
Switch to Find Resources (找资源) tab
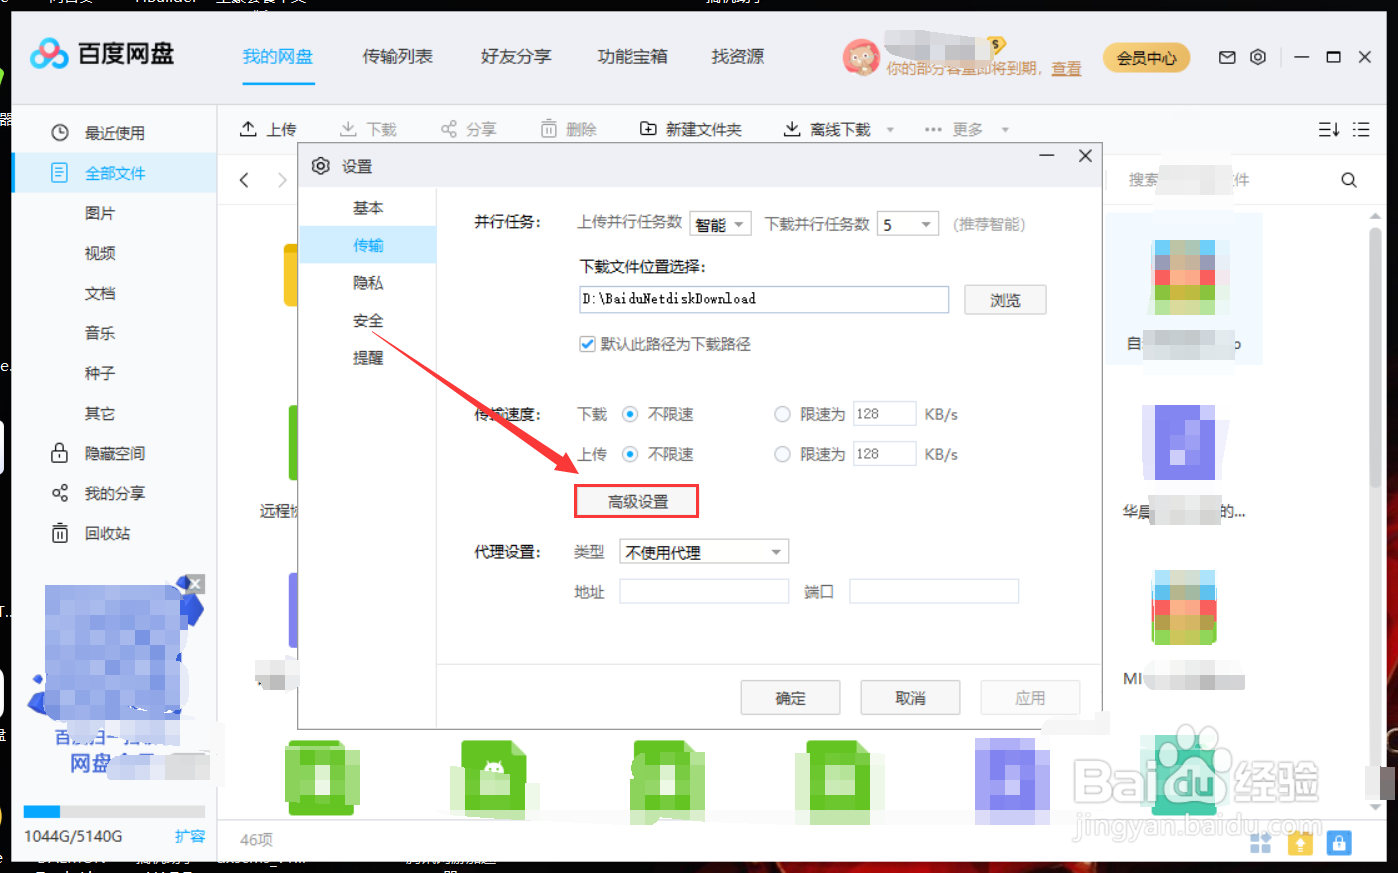pos(738,57)
